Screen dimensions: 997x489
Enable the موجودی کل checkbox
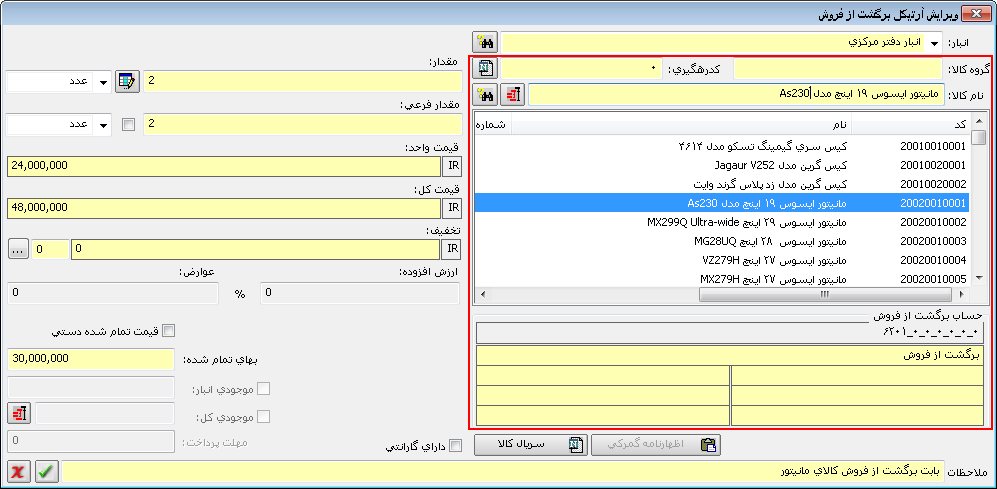(x=263, y=417)
